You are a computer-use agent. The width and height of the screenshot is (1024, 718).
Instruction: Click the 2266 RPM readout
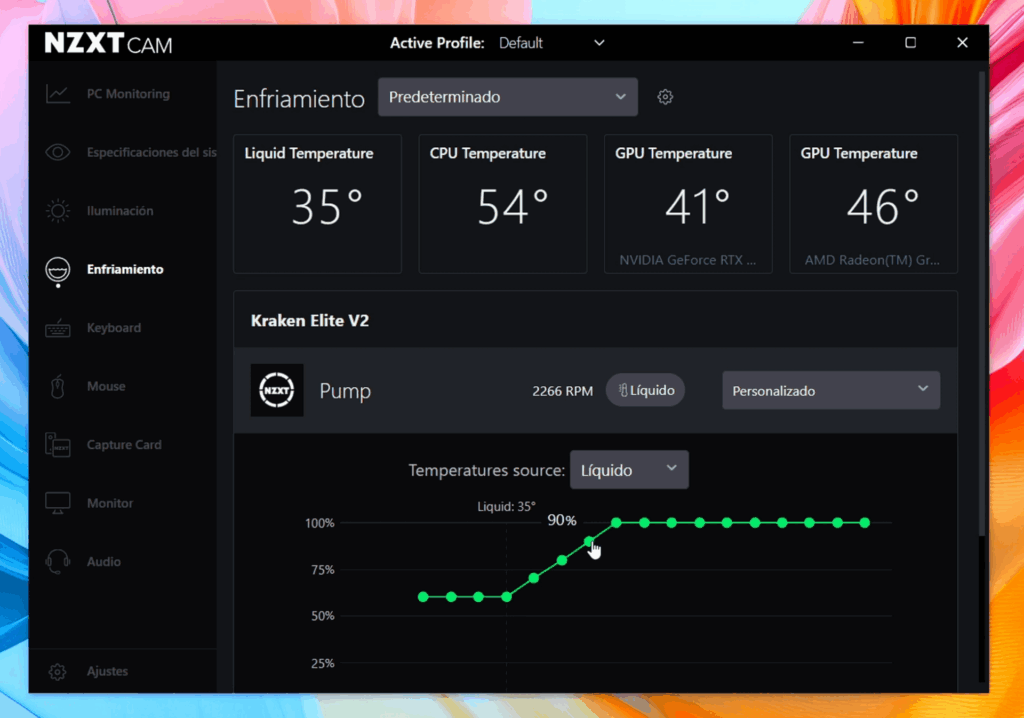click(562, 391)
